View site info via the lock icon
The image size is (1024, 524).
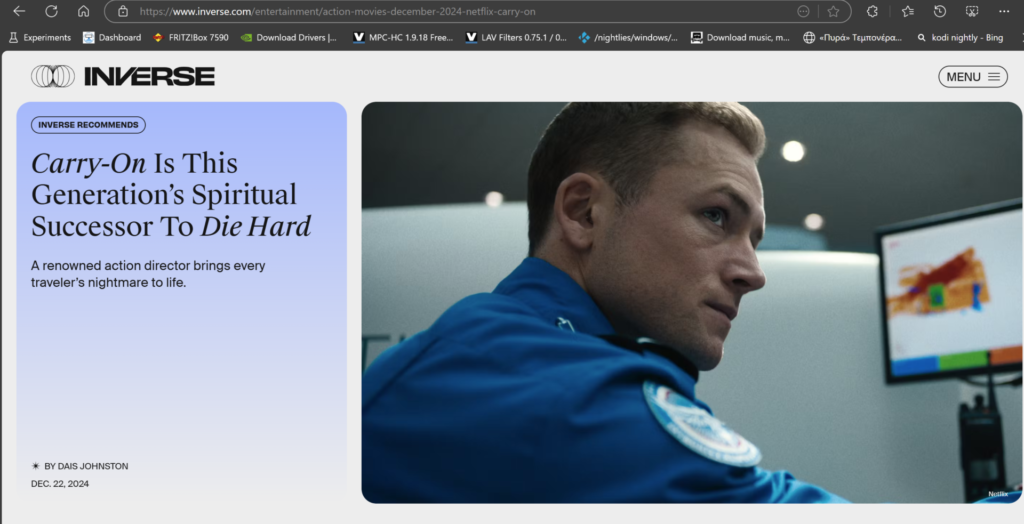tap(123, 11)
